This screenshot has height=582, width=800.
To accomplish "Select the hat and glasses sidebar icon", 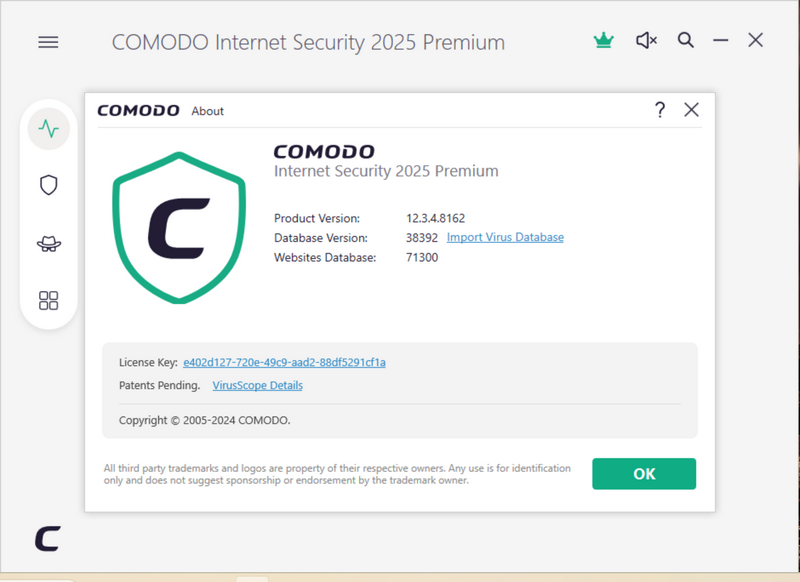I will pyautogui.click(x=48, y=244).
